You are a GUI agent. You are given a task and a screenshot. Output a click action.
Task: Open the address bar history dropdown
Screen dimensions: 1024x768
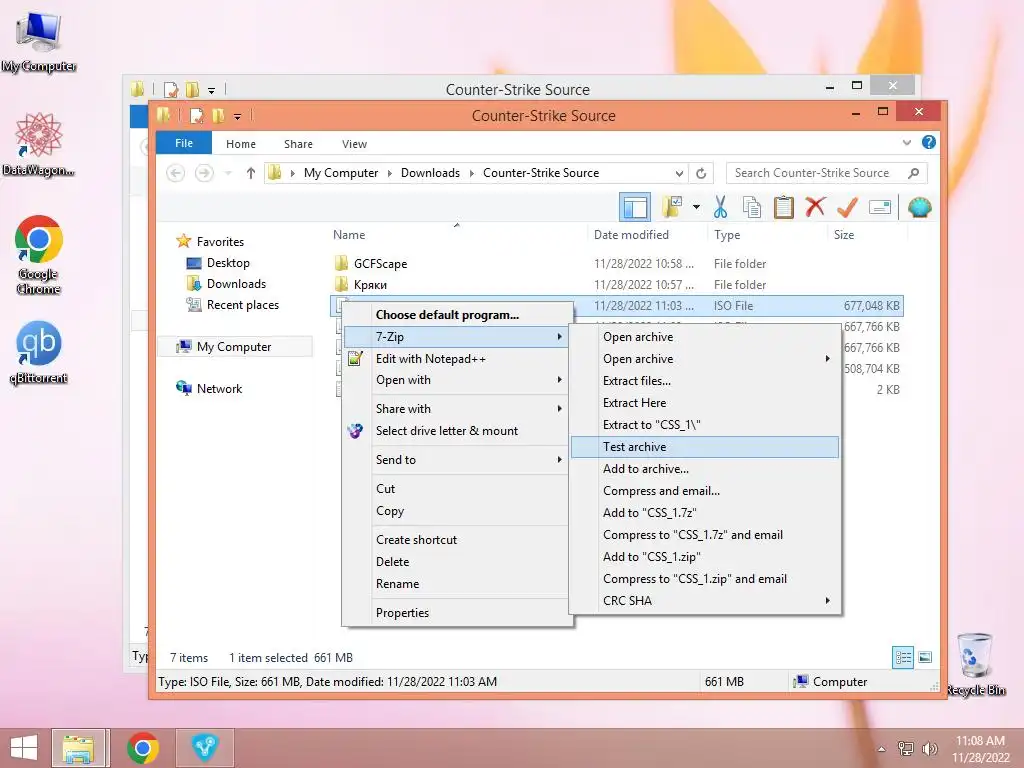coord(679,173)
